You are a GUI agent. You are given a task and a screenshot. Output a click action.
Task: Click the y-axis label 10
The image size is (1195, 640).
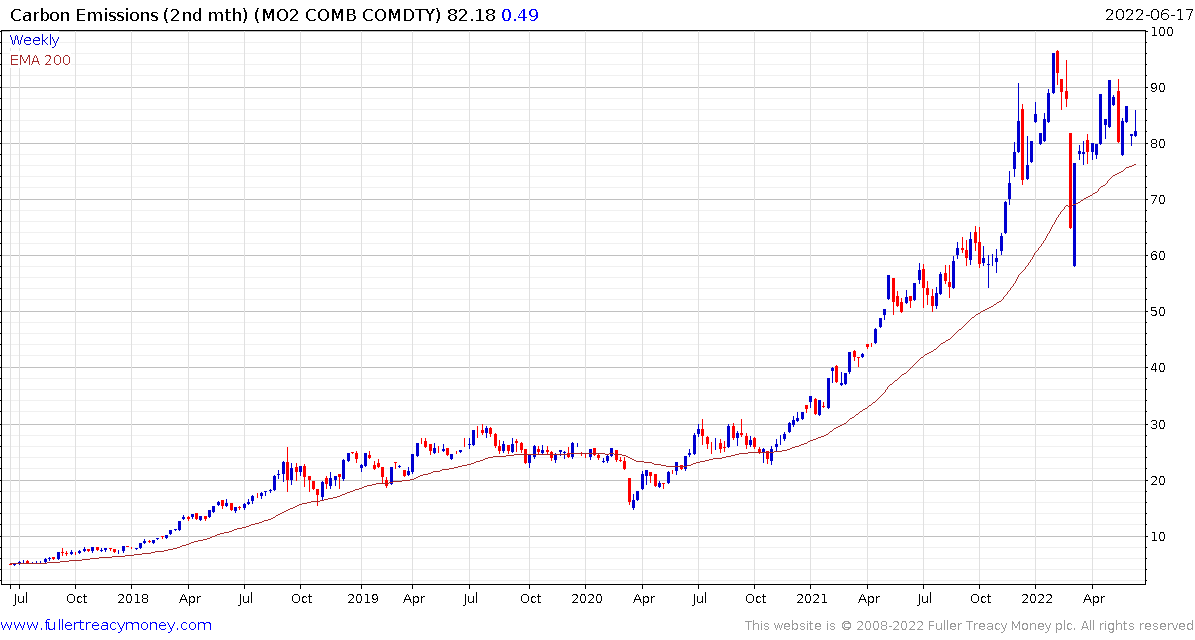click(x=1160, y=536)
